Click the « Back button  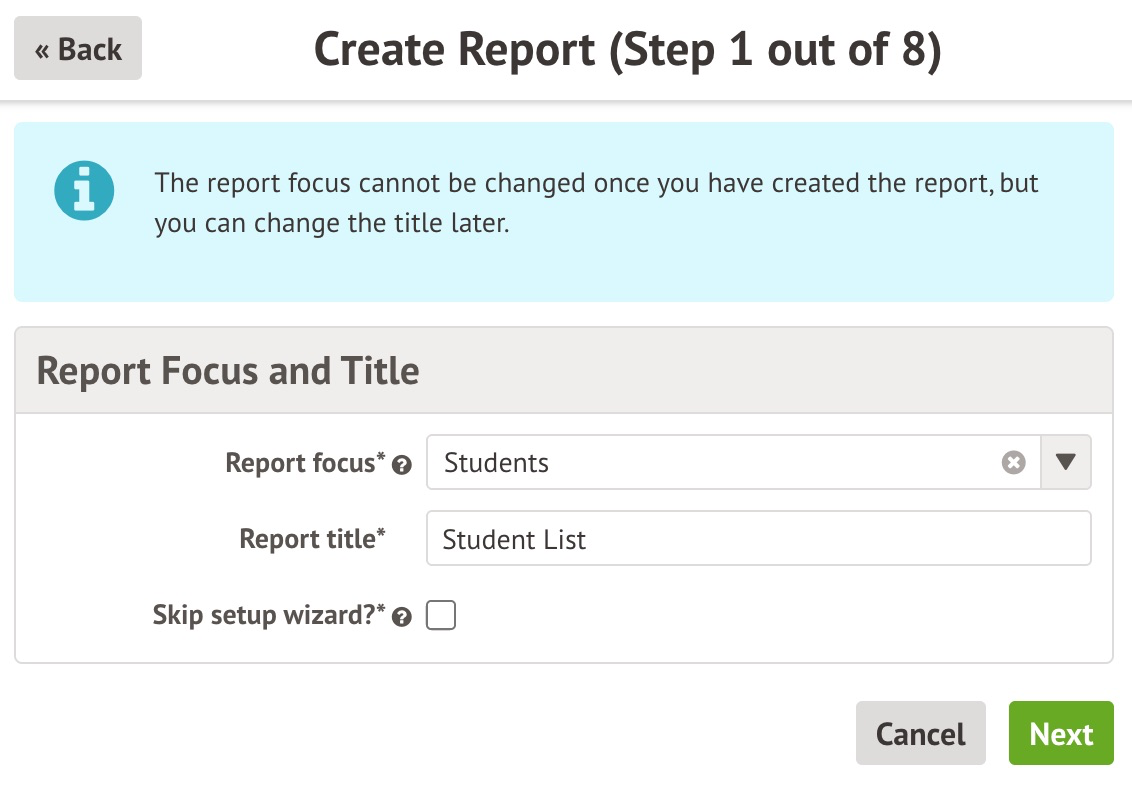[x=78, y=49]
